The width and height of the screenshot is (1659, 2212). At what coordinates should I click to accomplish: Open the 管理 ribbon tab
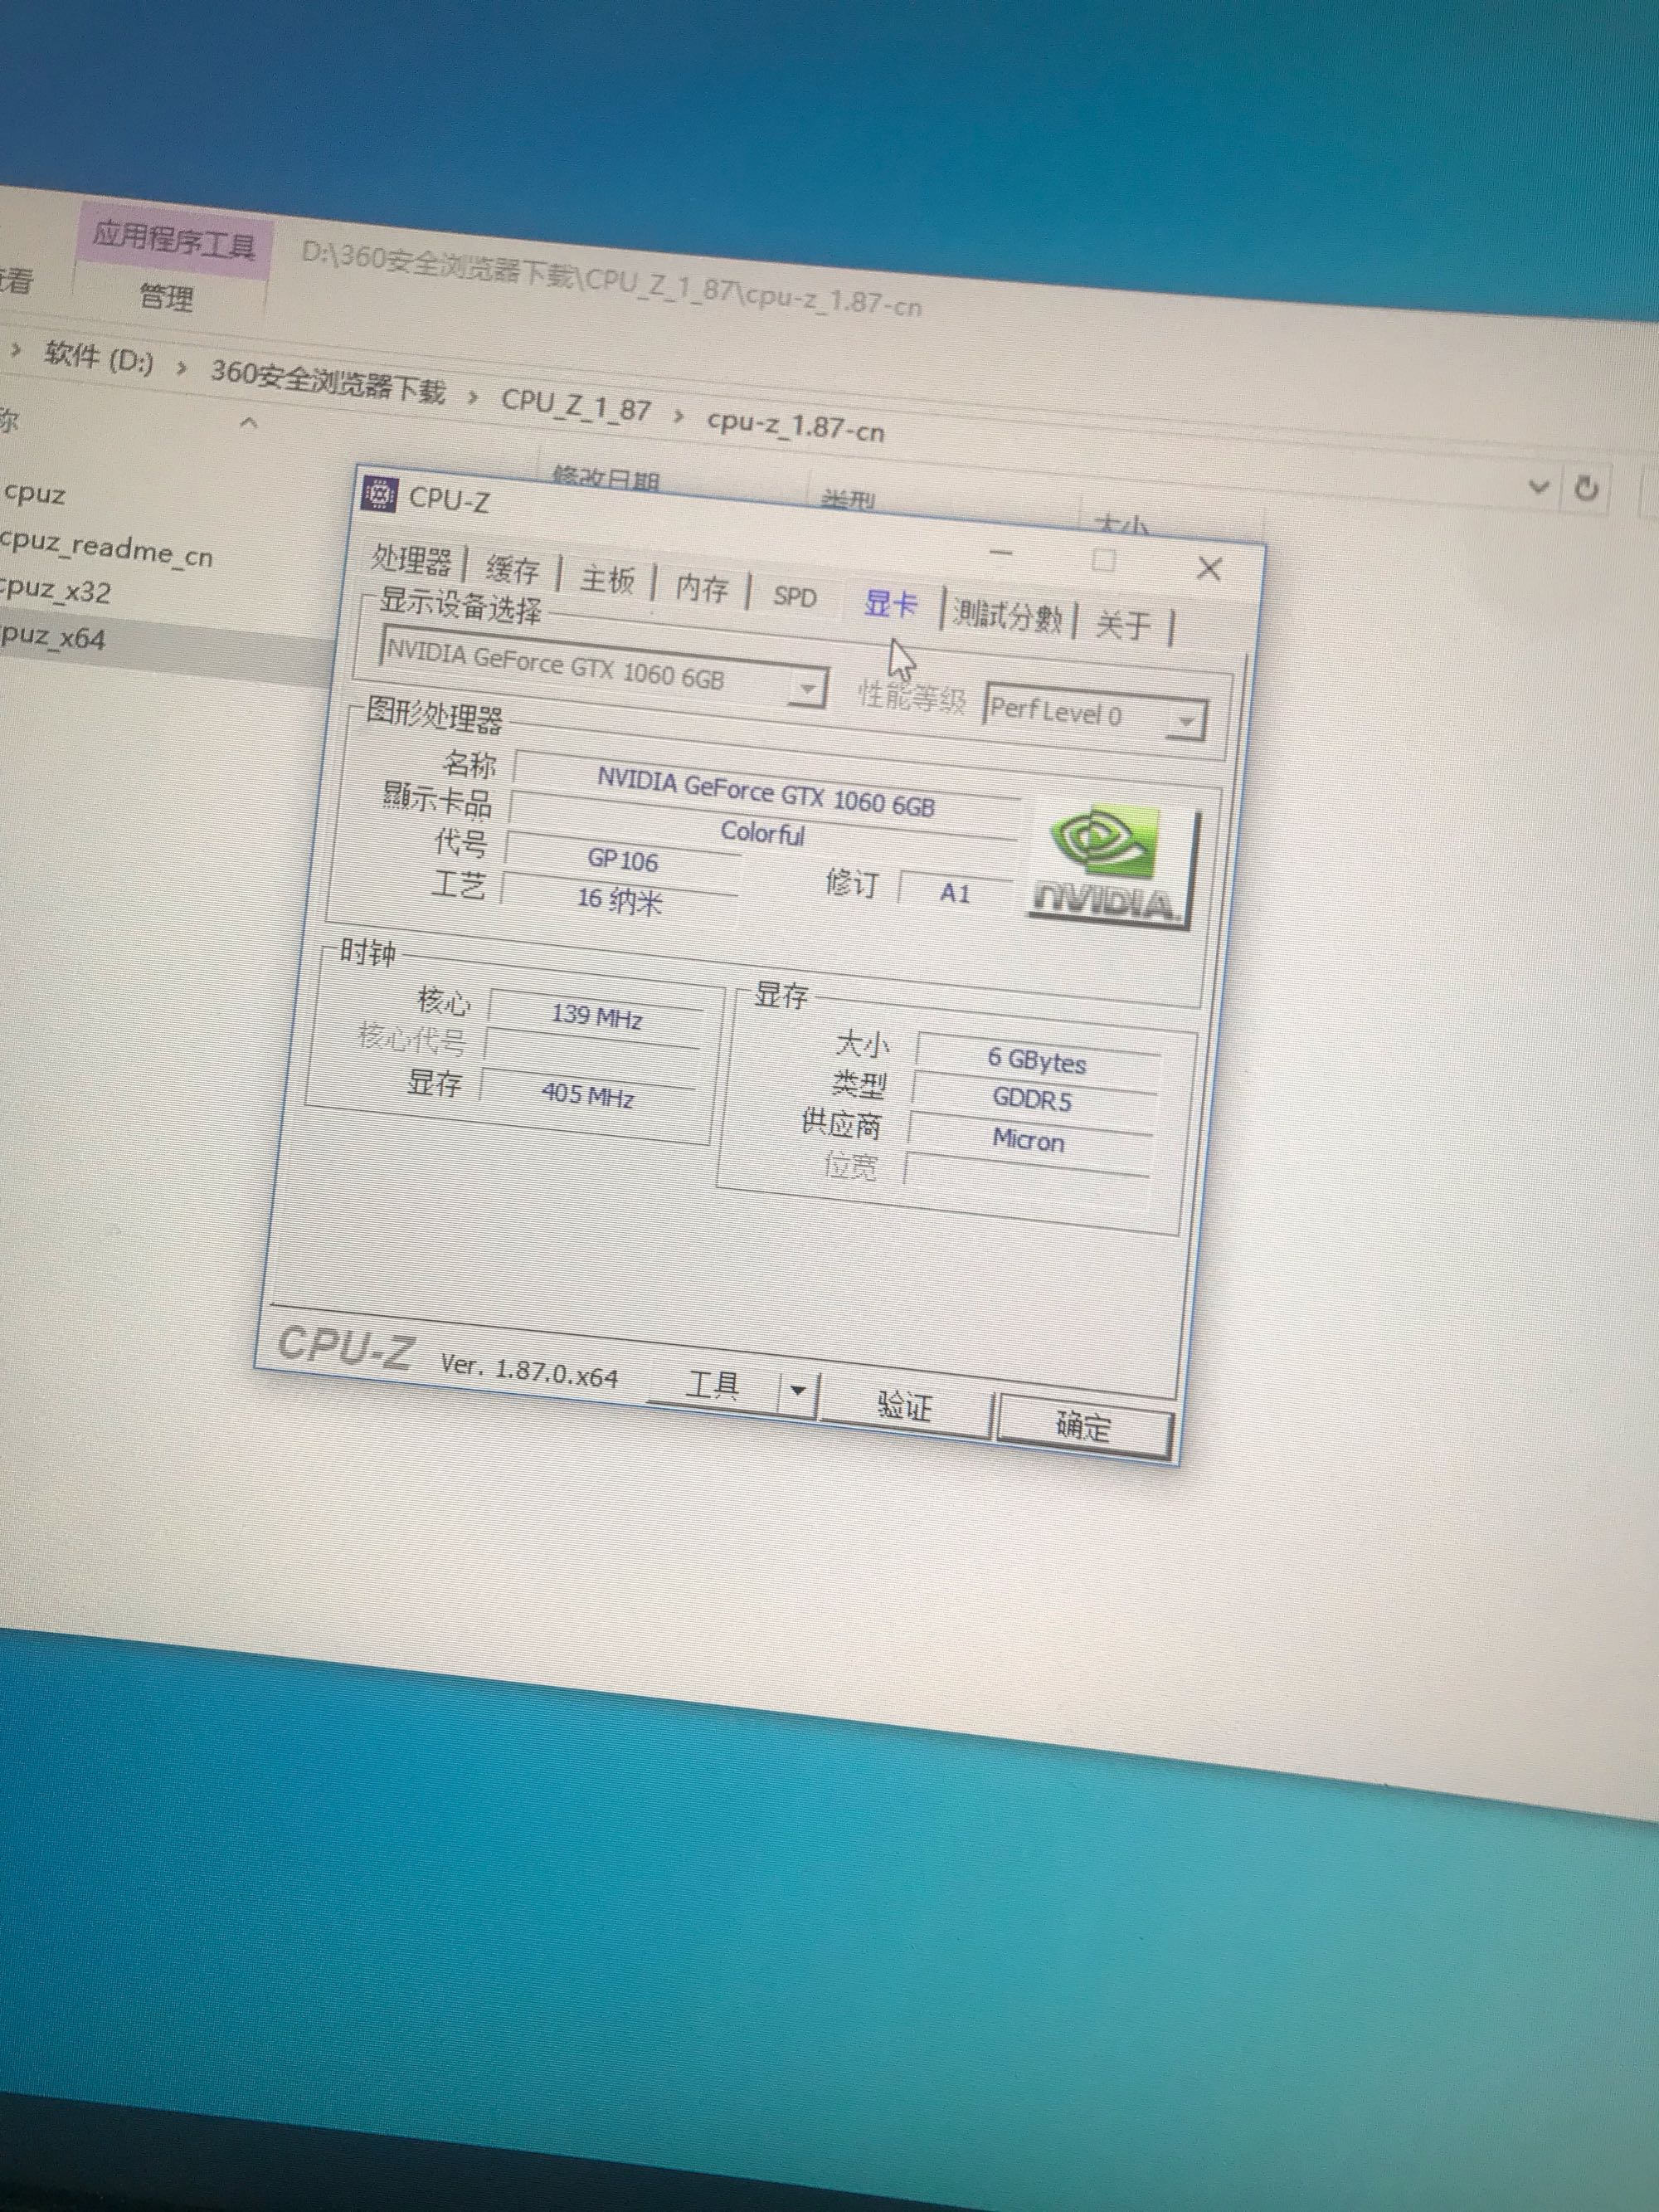(167, 297)
